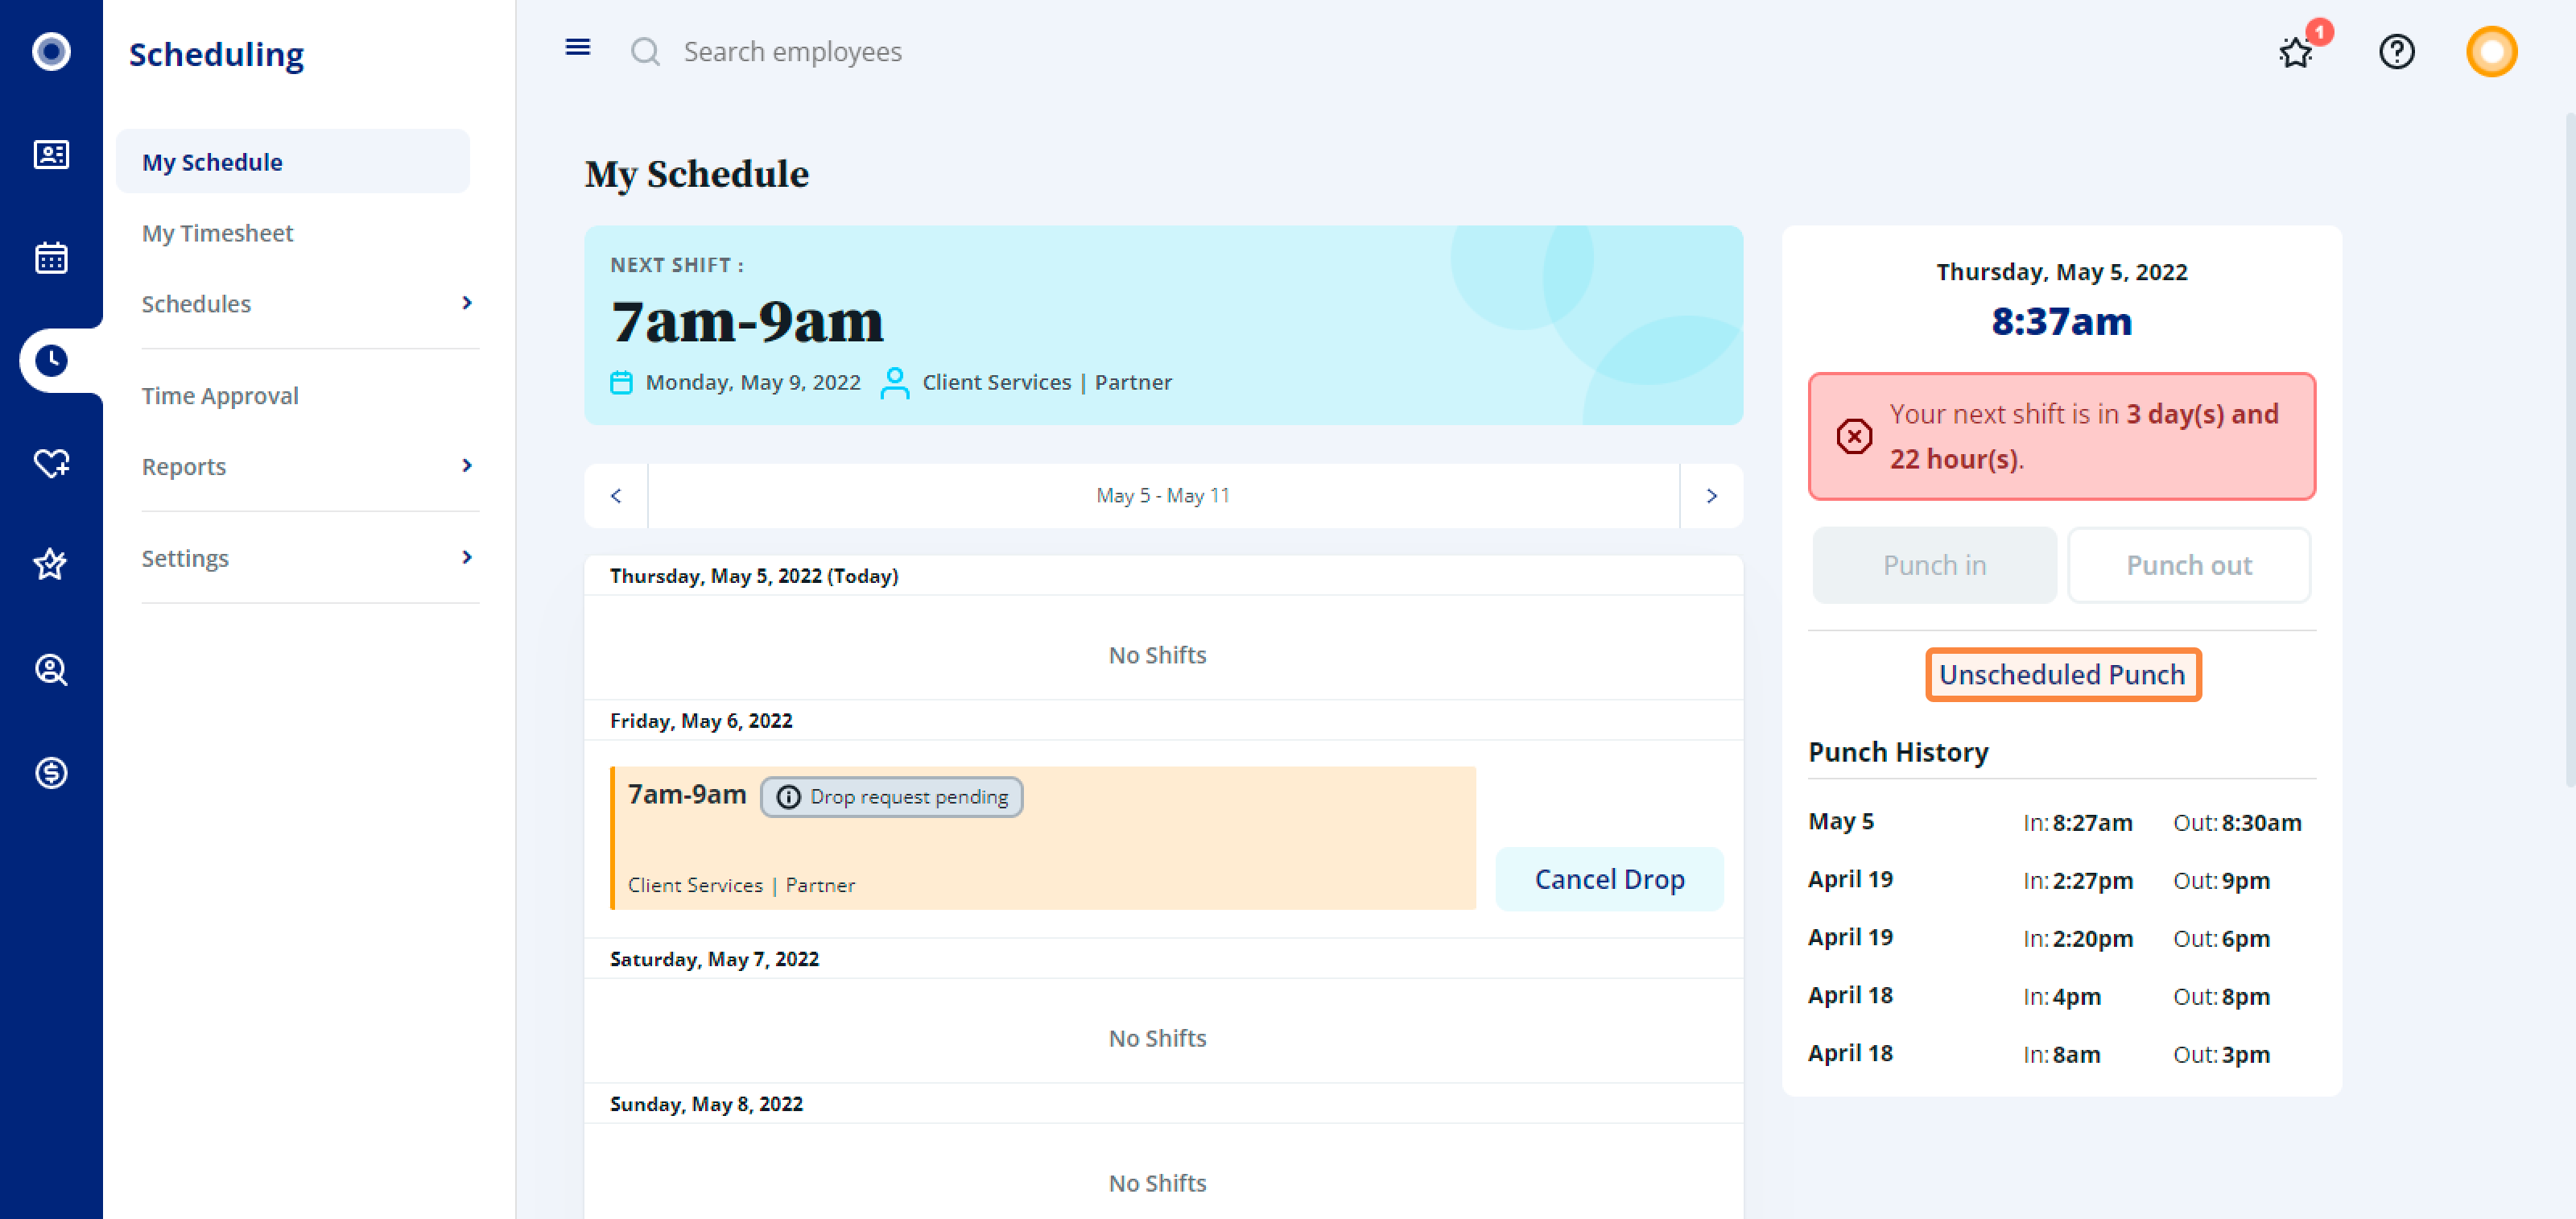The height and width of the screenshot is (1219, 2576).
Task: Go to the next week with the right arrow
Action: (x=1712, y=496)
